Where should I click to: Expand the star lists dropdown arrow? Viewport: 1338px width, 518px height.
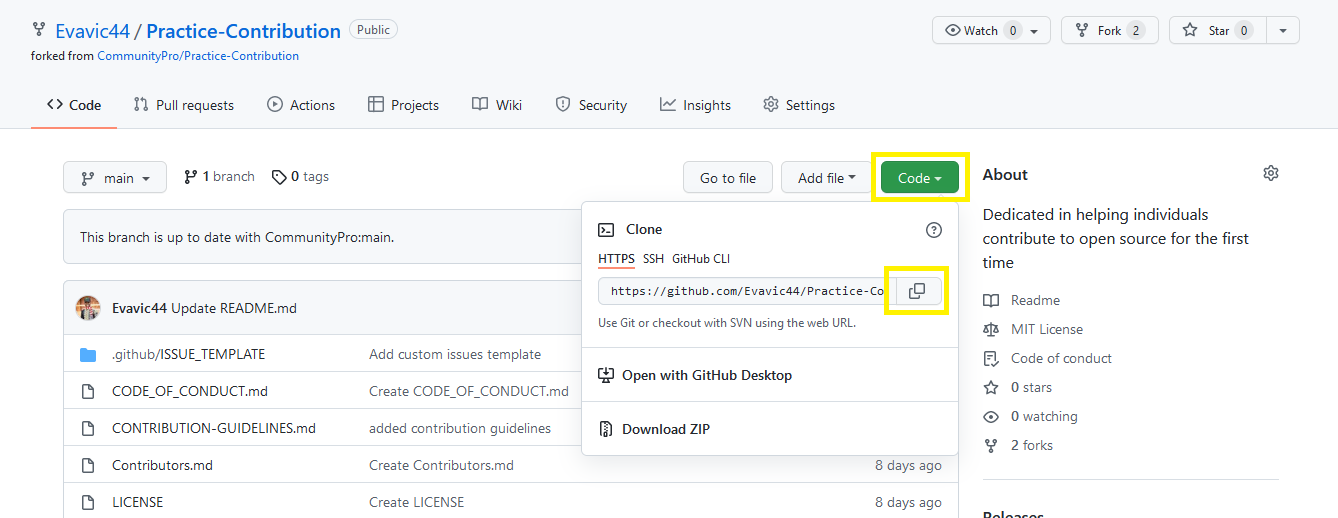[1283, 31]
